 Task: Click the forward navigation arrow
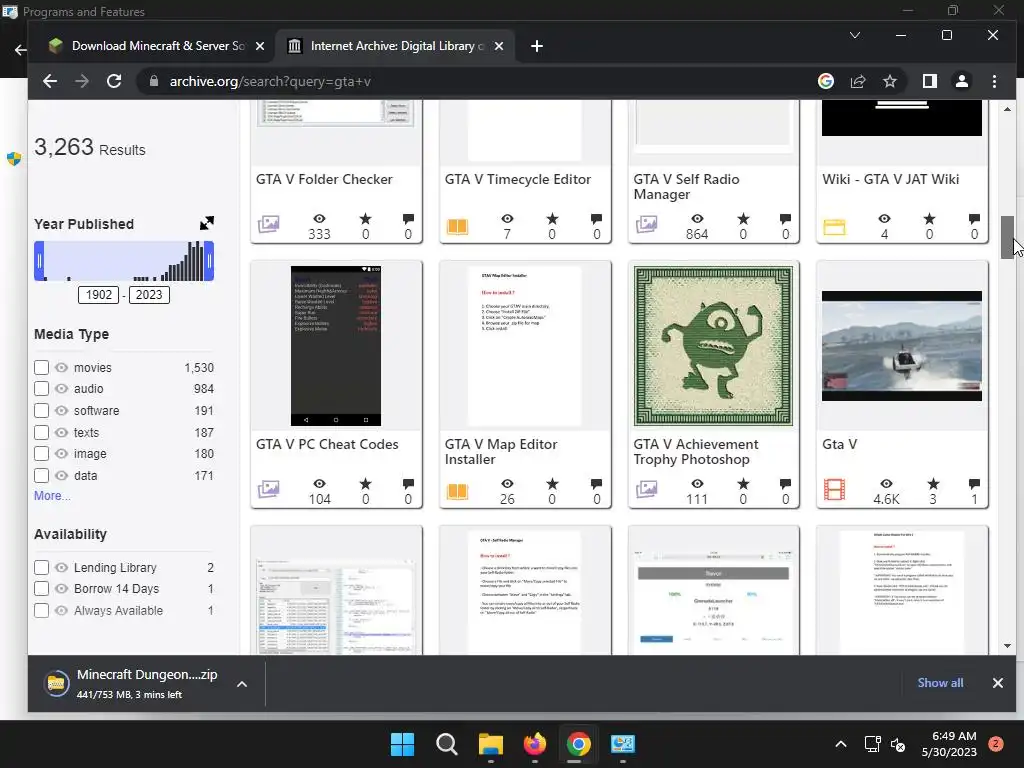point(82,81)
